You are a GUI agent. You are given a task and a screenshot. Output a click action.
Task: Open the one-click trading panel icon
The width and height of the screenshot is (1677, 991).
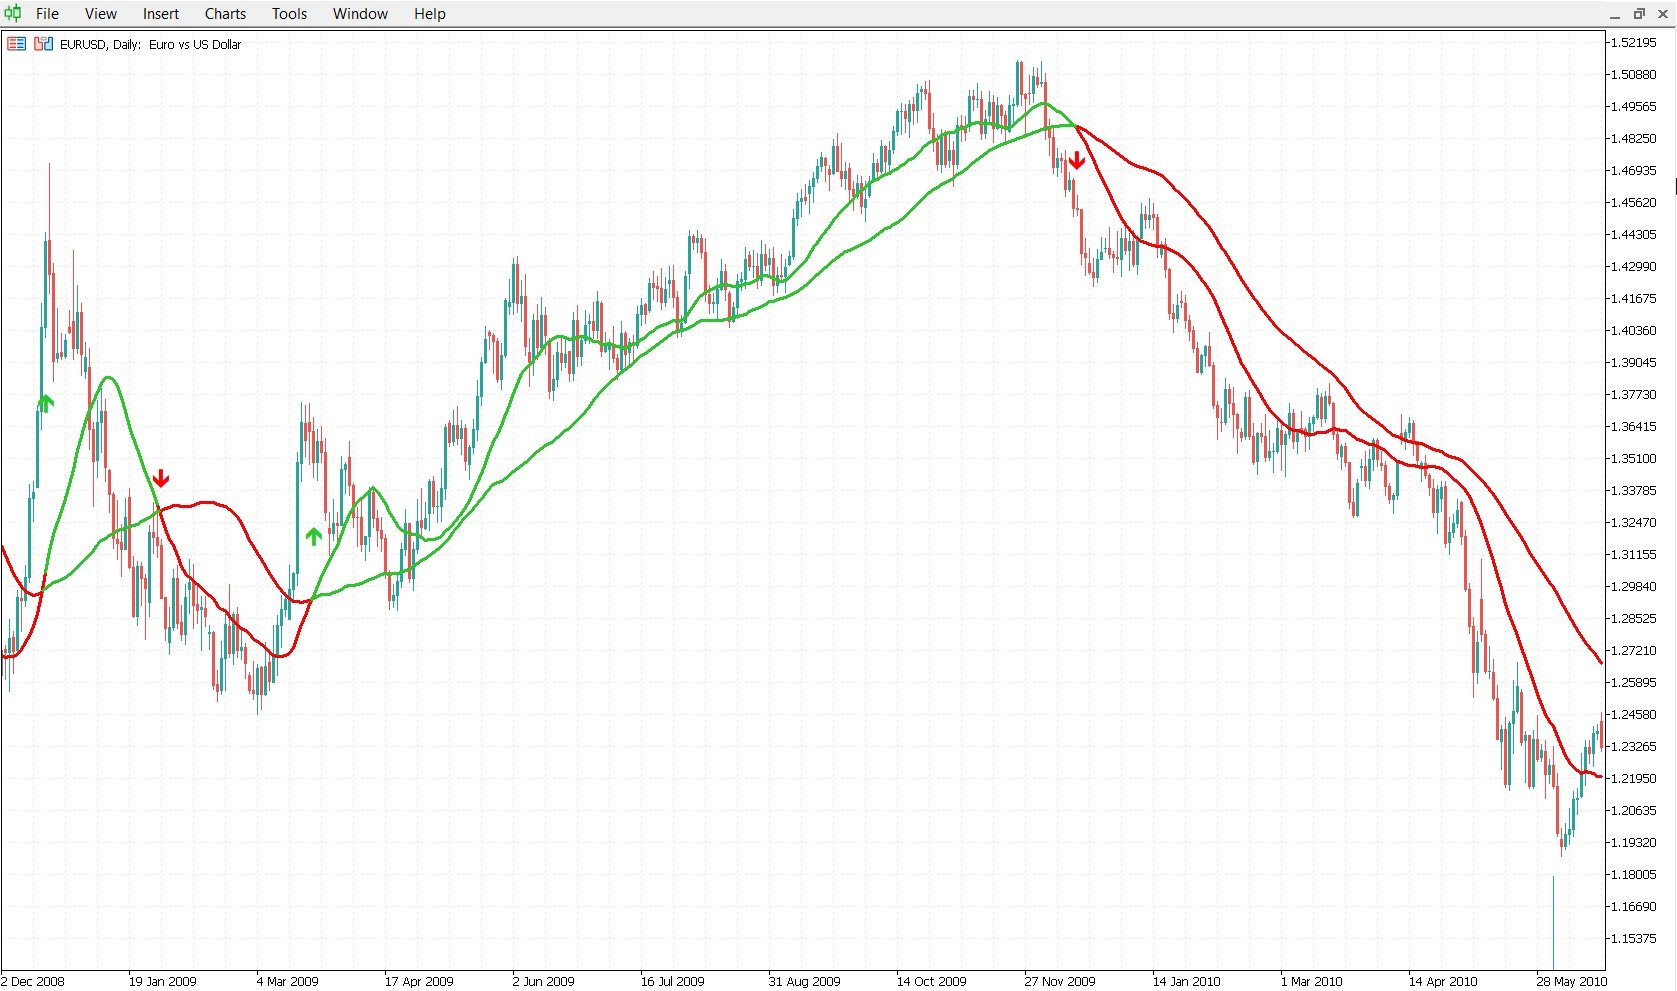(x=16, y=44)
